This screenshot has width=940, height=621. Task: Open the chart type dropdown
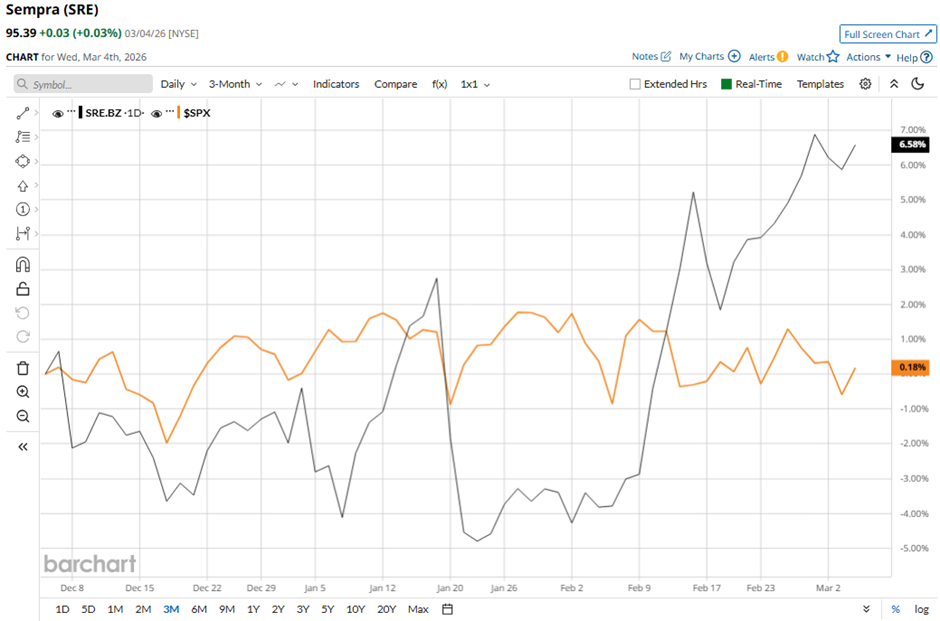click(x=286, y=84)
